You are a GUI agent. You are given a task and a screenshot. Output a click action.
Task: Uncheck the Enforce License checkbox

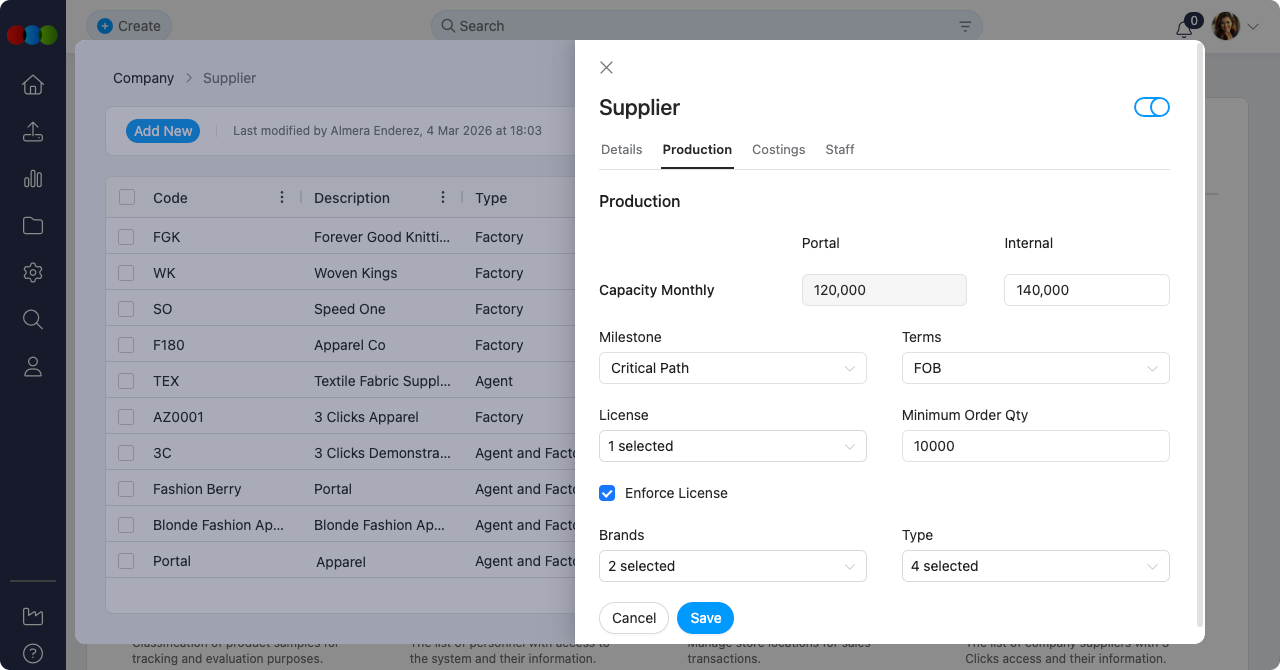[607, 493]
